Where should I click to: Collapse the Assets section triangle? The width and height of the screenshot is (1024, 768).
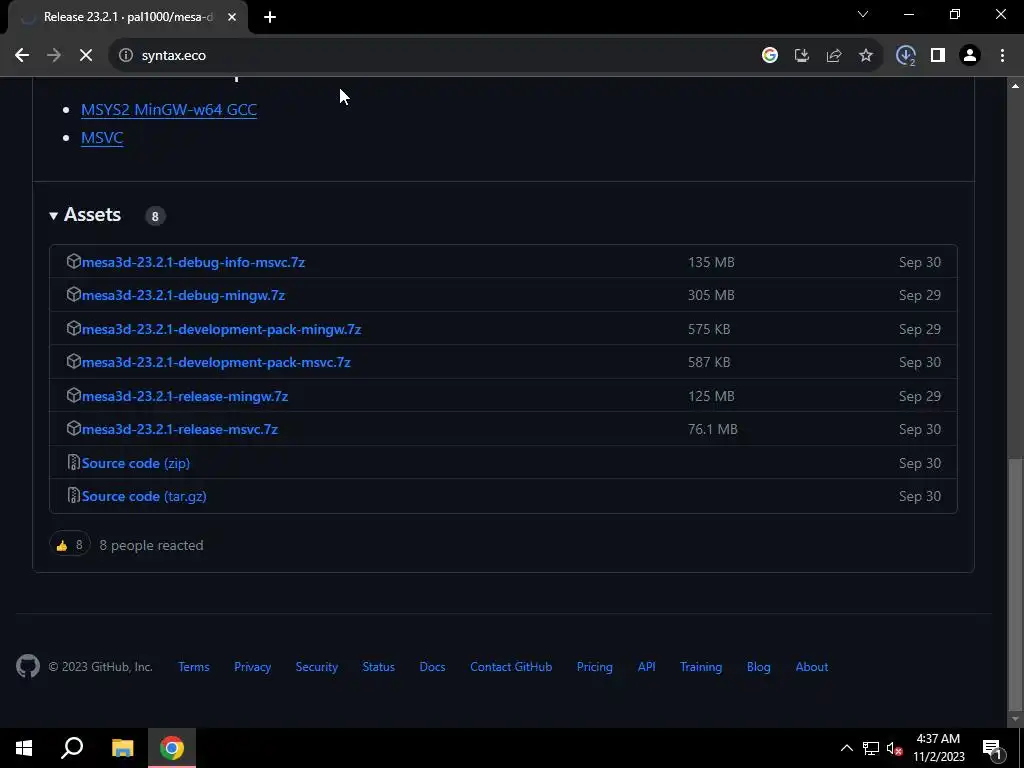tap(54, 216)
